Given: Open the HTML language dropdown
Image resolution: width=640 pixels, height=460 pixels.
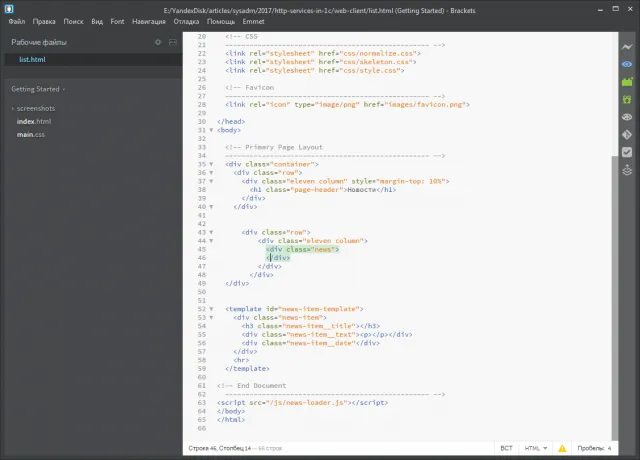Looking at the screenshot, I should coord(536,448).
